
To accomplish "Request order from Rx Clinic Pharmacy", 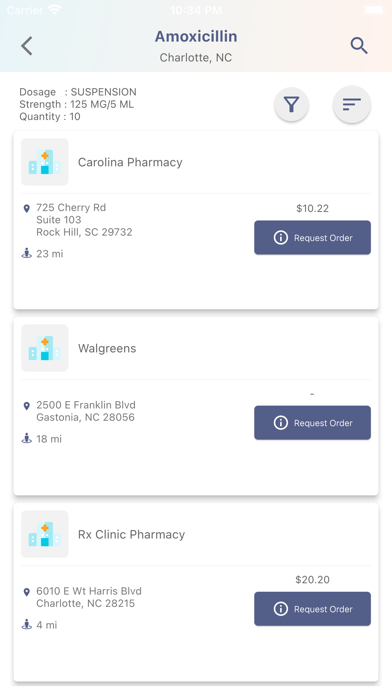I will [313, 609].
